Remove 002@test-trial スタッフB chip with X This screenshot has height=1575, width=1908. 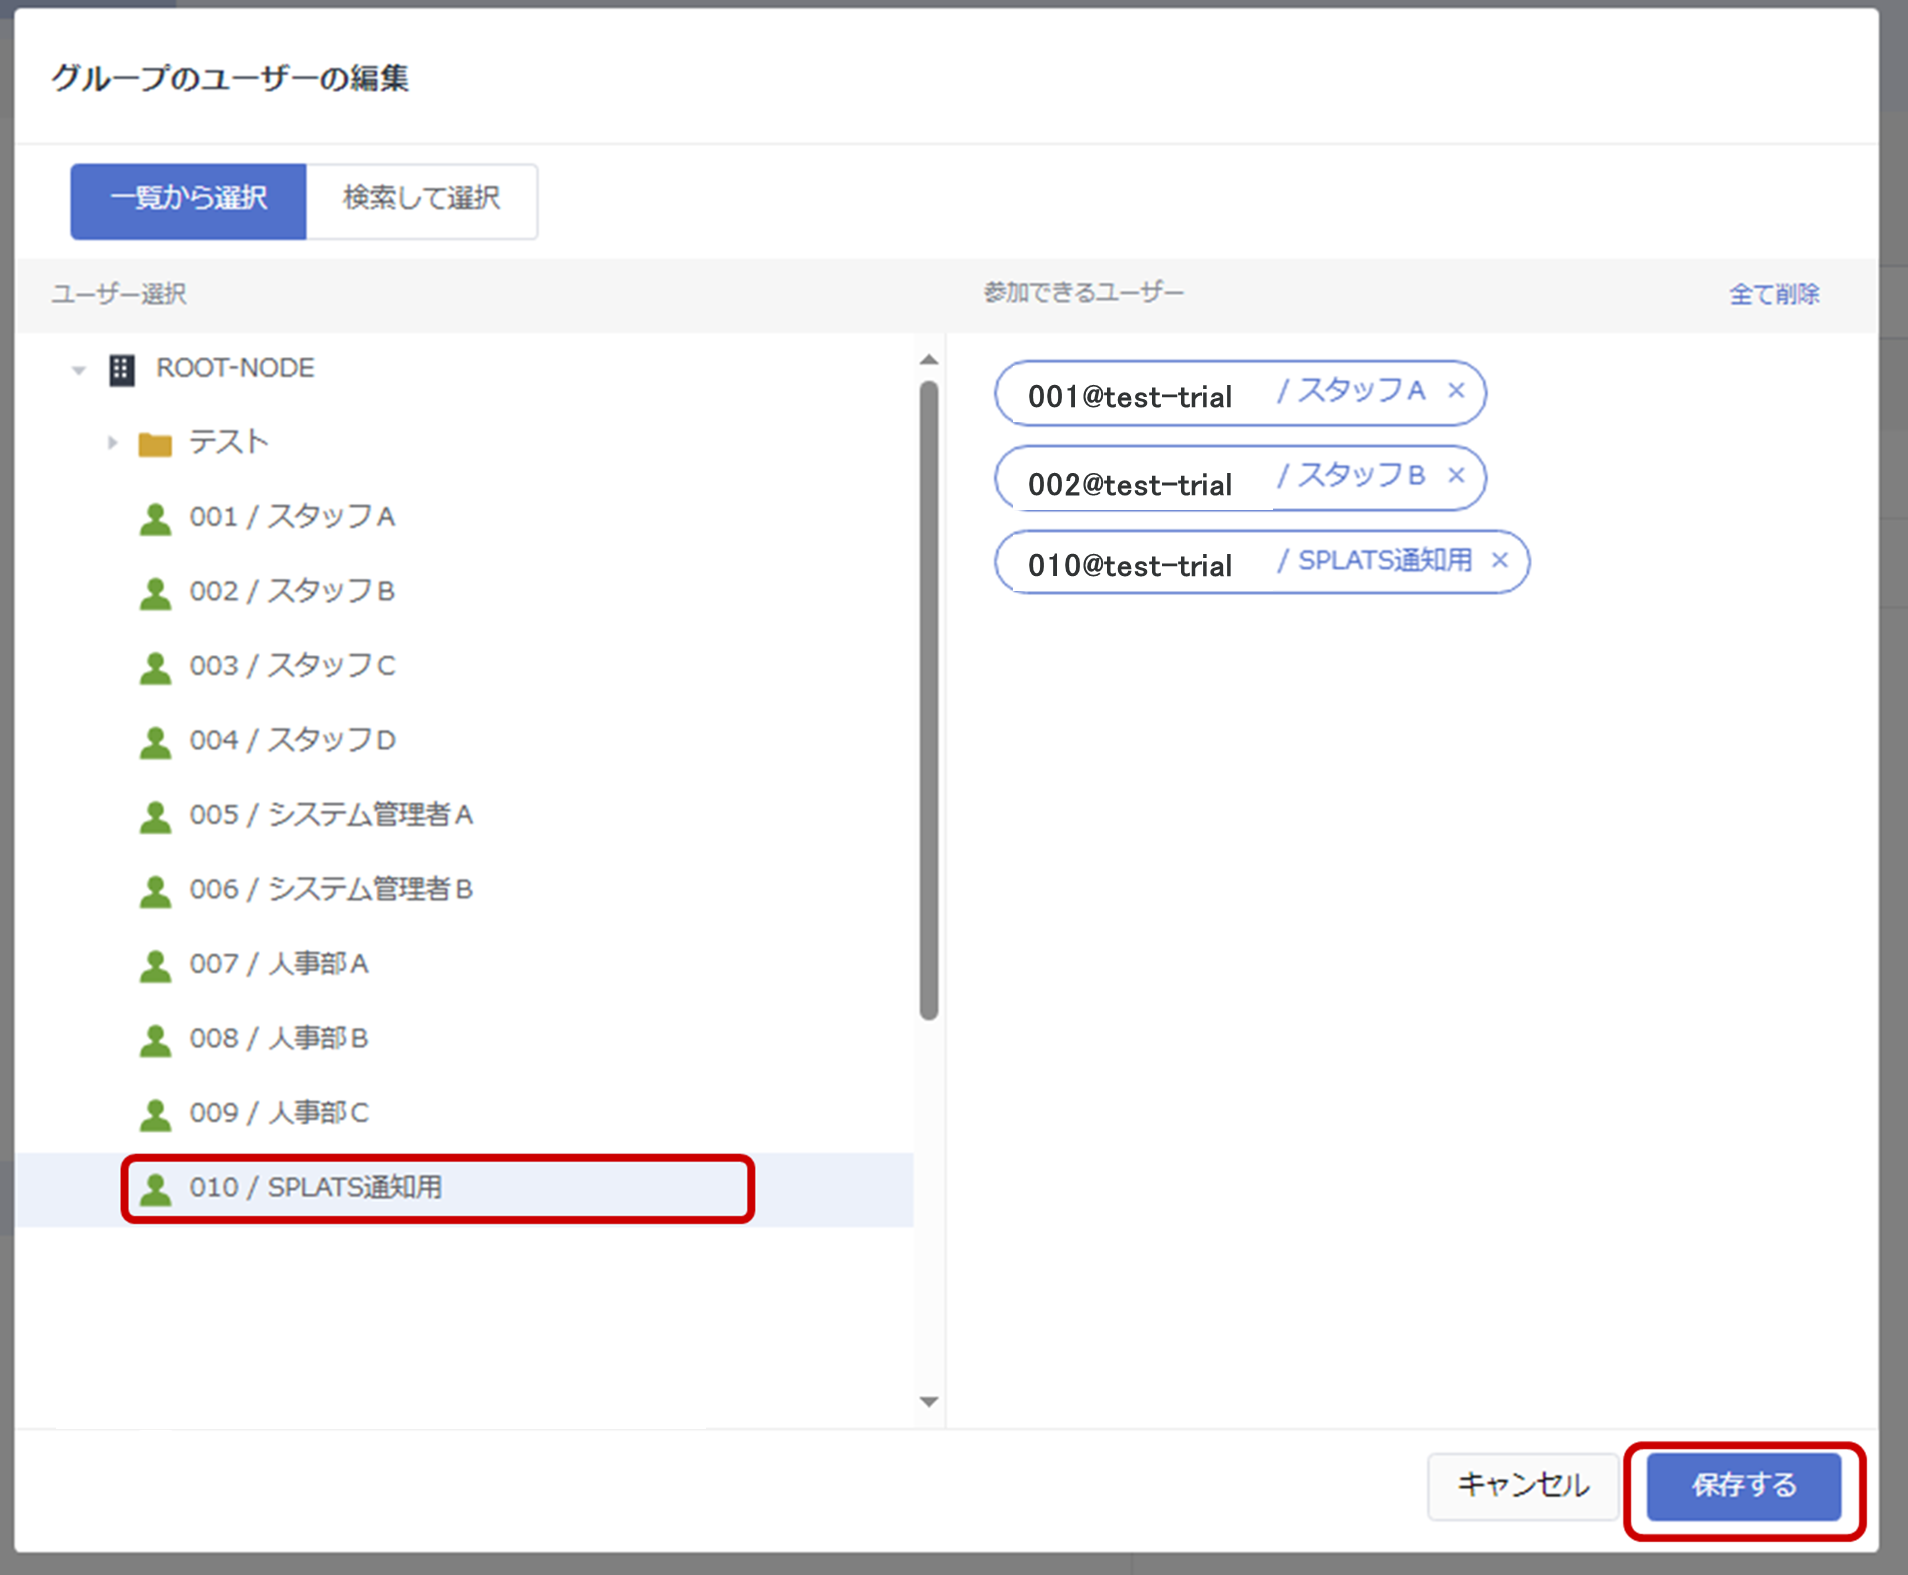pos(1456,476)
